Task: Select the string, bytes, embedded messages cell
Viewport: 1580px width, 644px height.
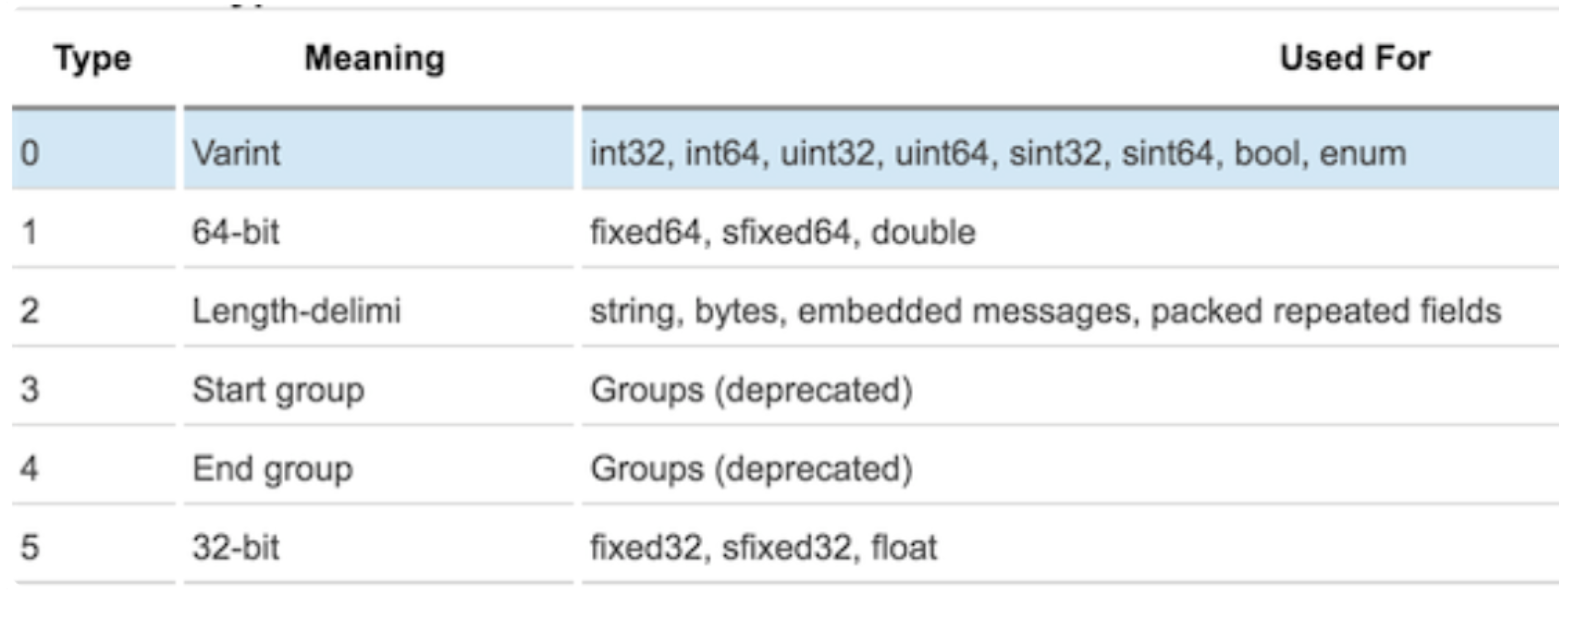Action: click(x=1045, y=311)
